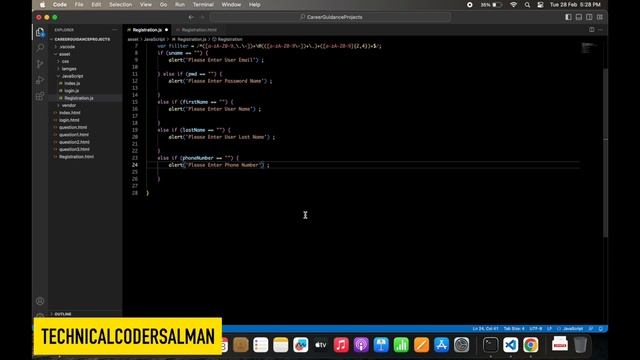Open the Explorer view in activity bar
This screenshot has height=360, width=640.
pos(40,32)
